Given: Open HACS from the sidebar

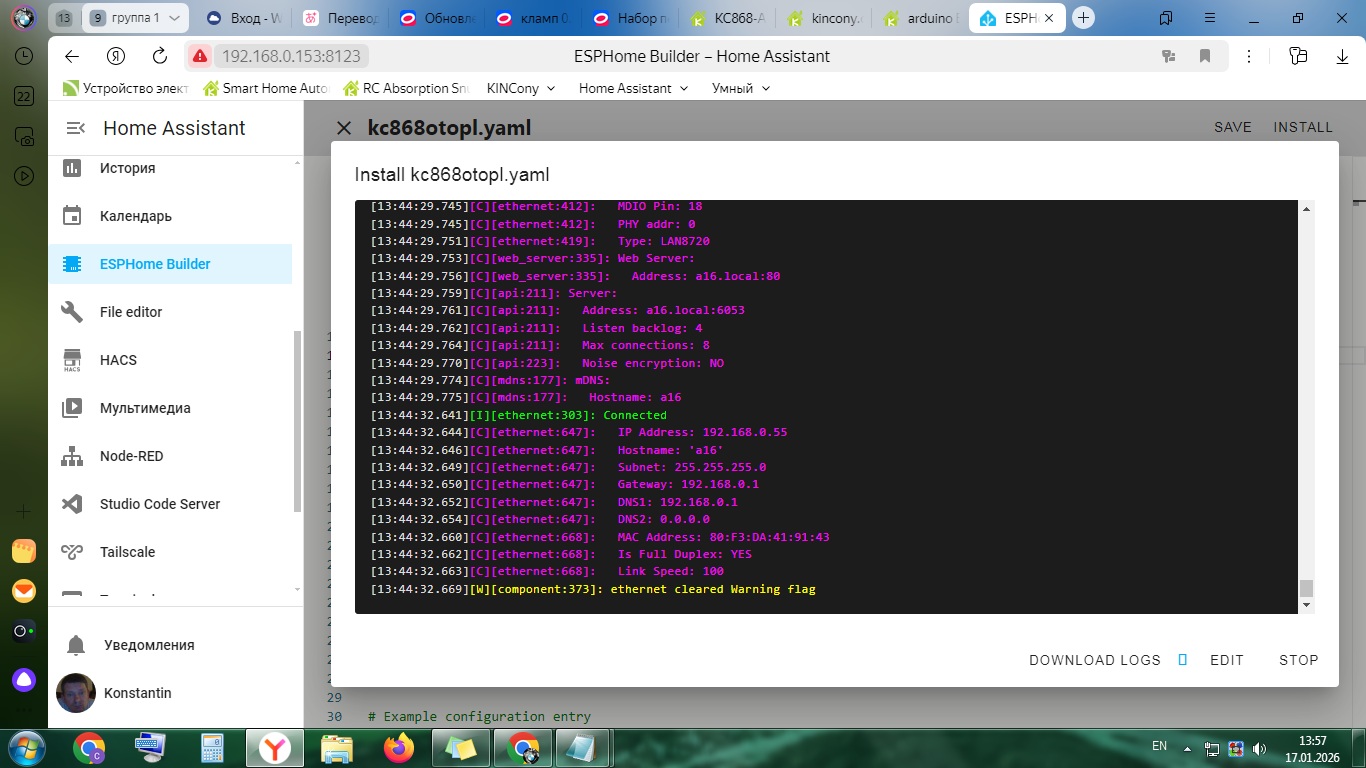Looking at the screenshot, I should click(x=118, y=360).
